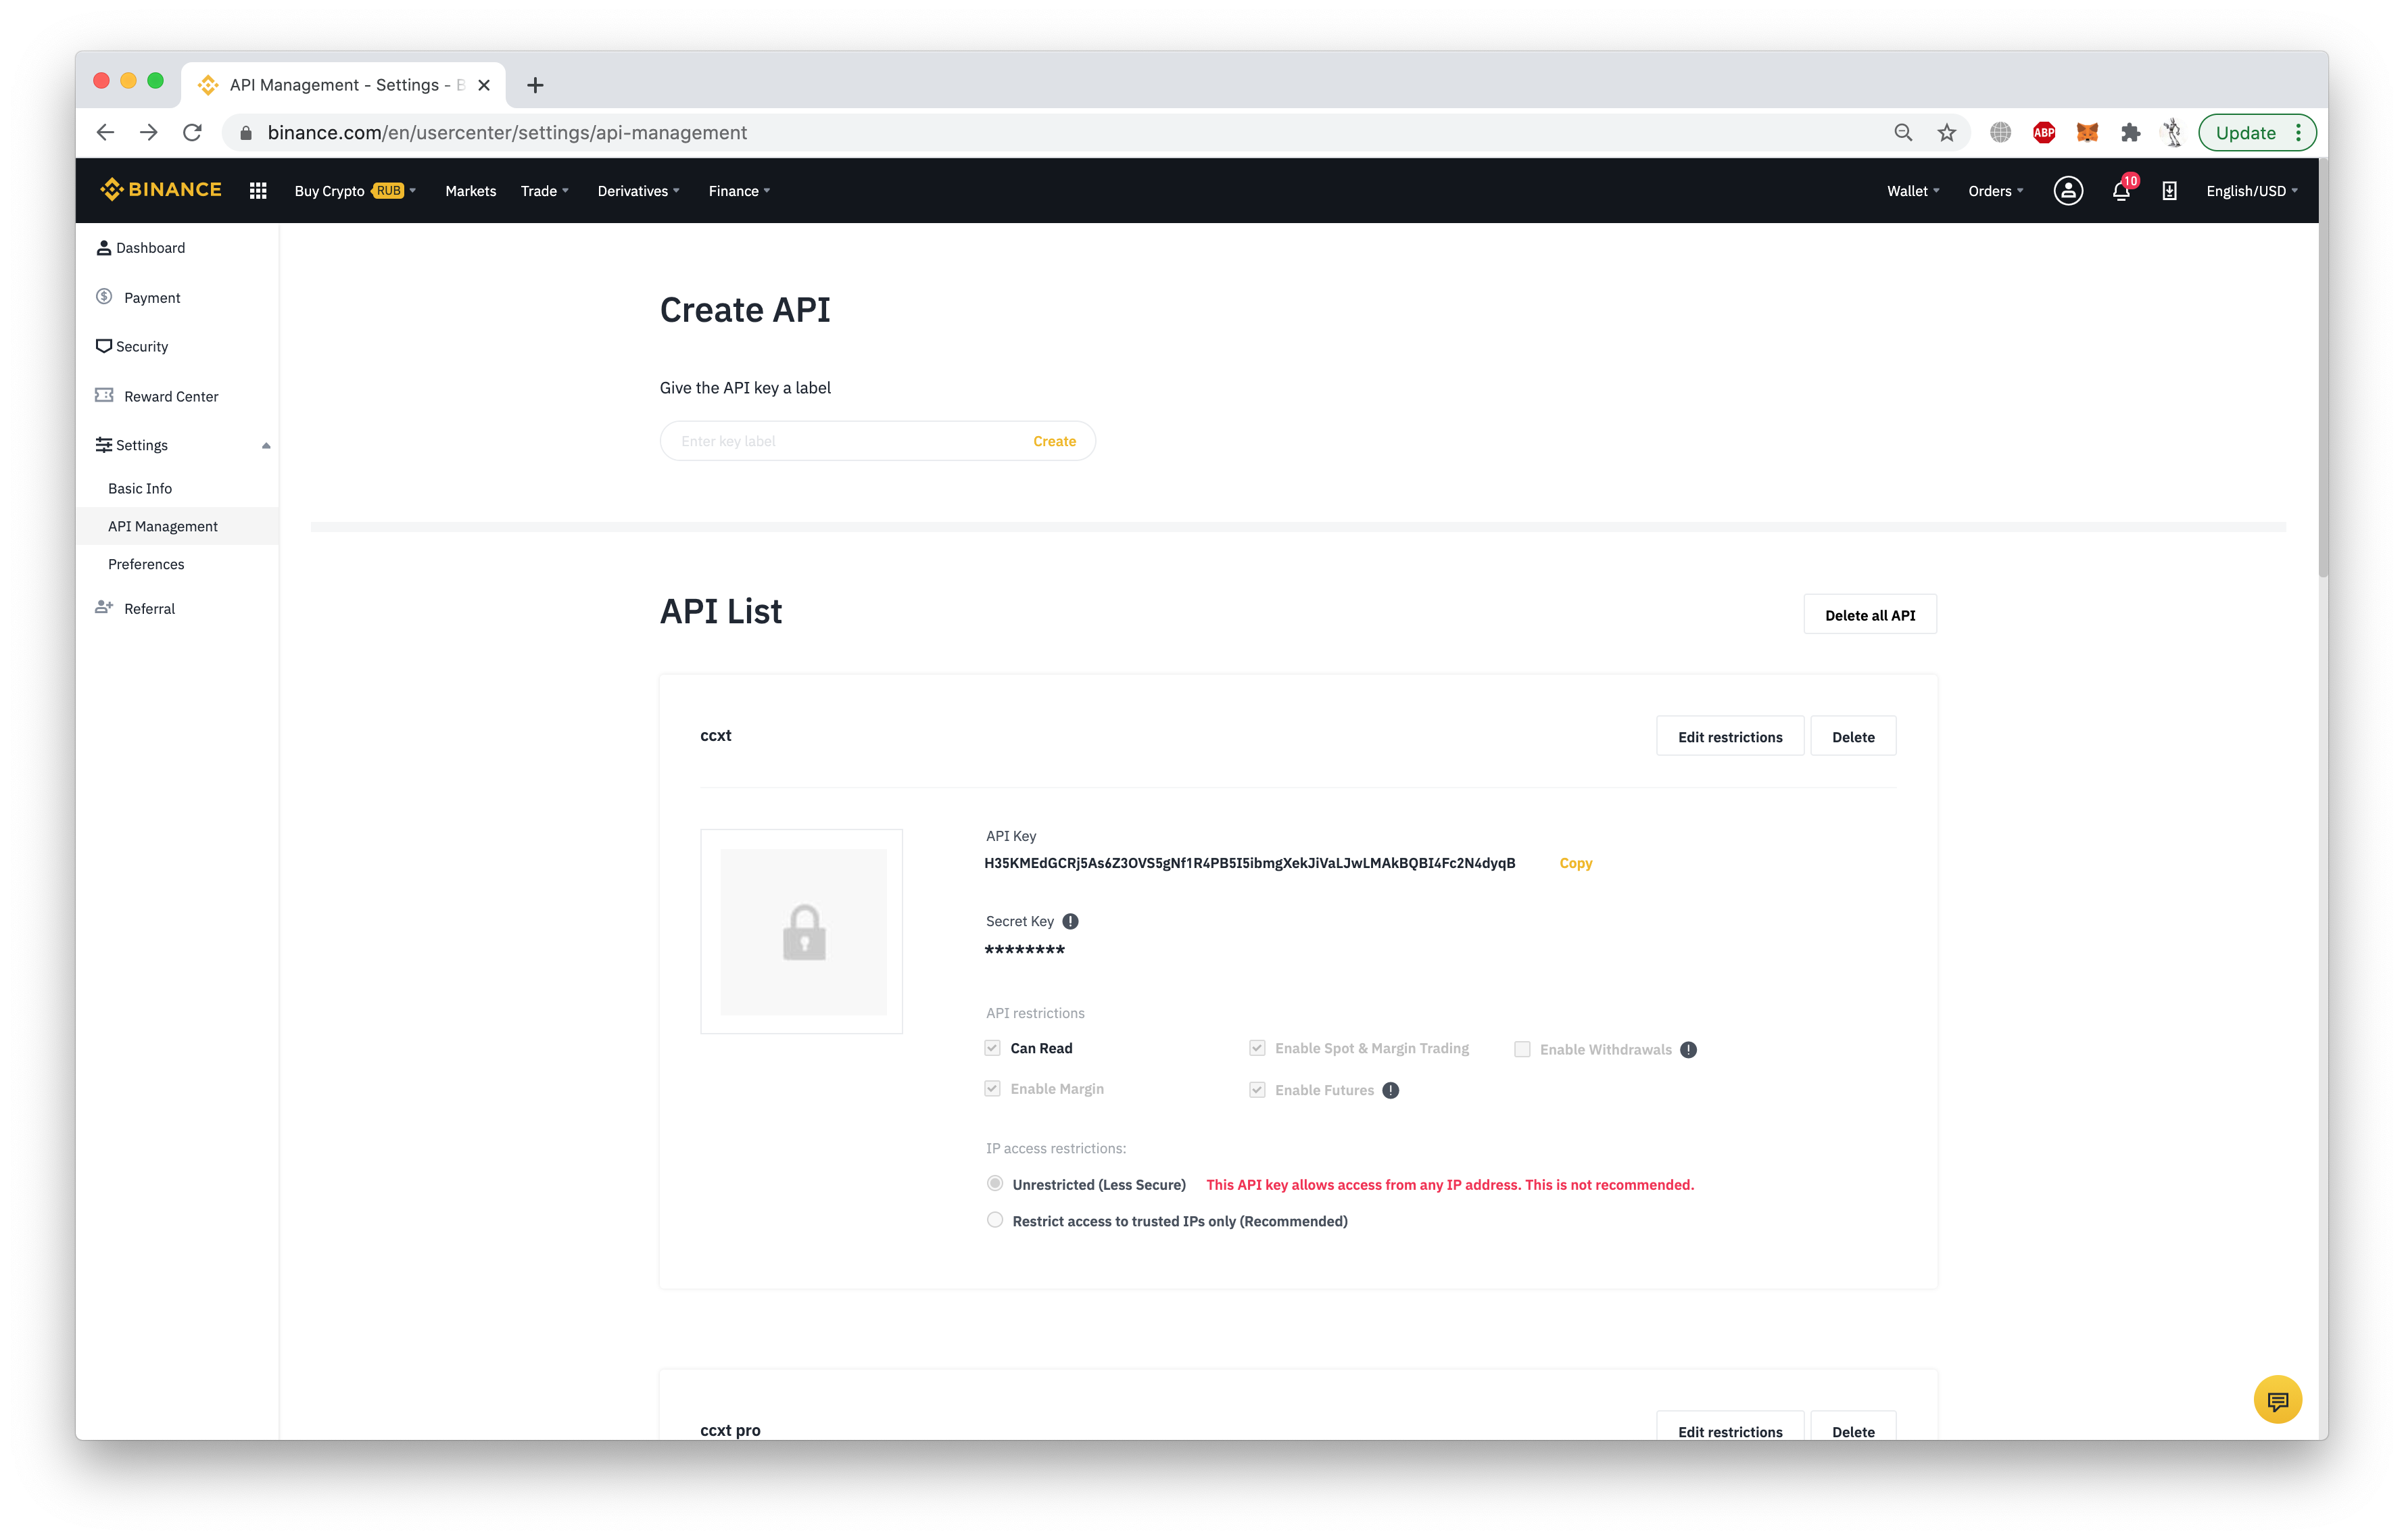Expand the Finance dropdown menu

(739, 191)
